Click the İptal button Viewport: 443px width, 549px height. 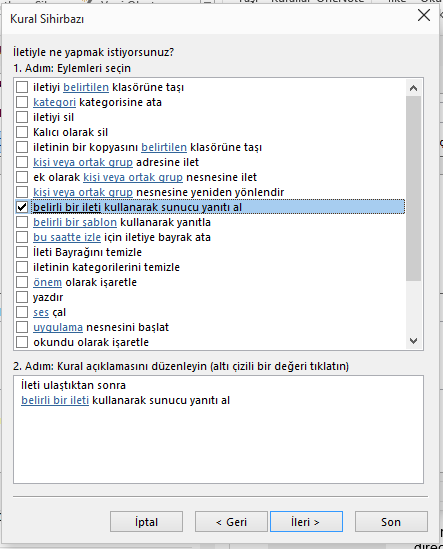[146, 522]
